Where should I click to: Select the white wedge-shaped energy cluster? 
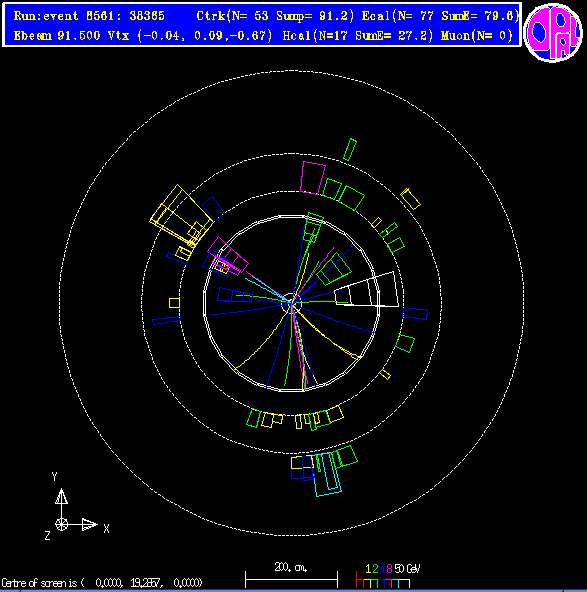pyautogui.click(x=366, y=290)
